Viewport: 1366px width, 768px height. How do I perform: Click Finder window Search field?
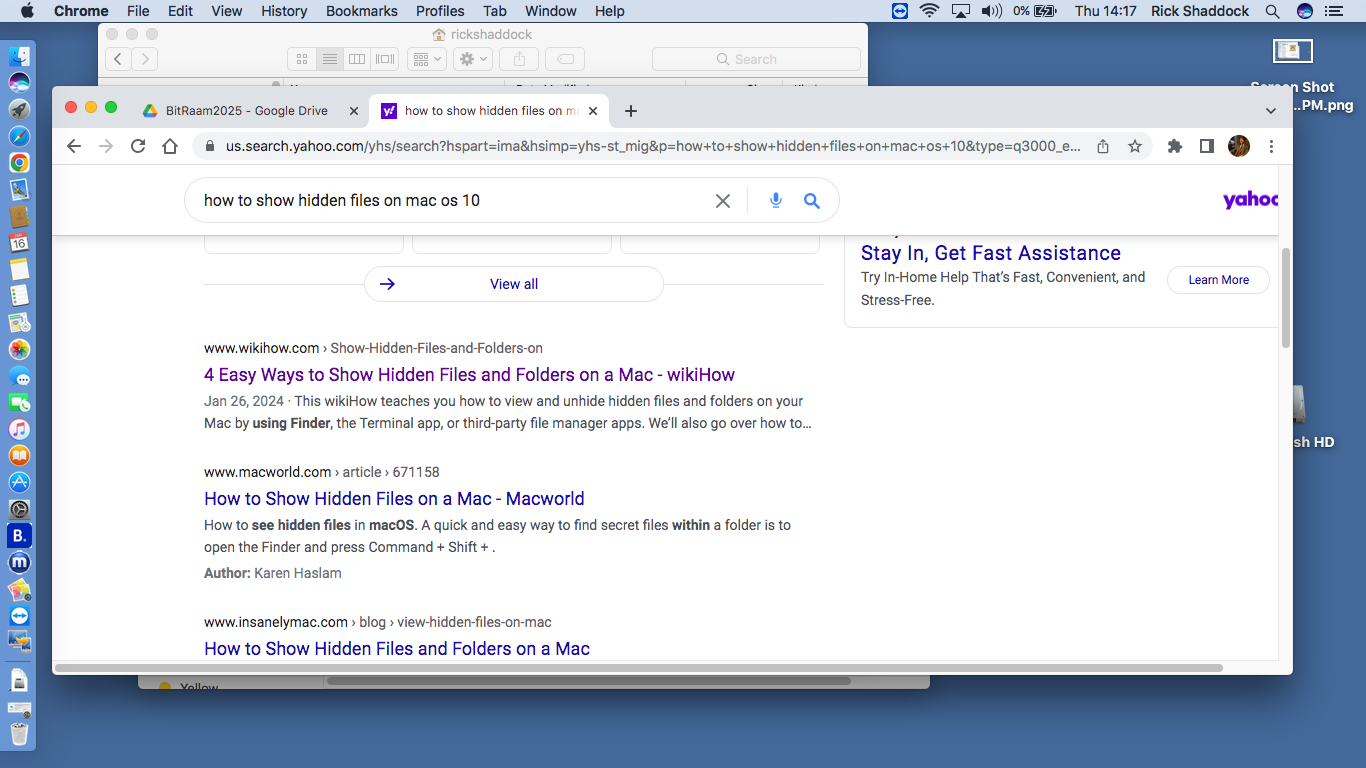point(756,59)
